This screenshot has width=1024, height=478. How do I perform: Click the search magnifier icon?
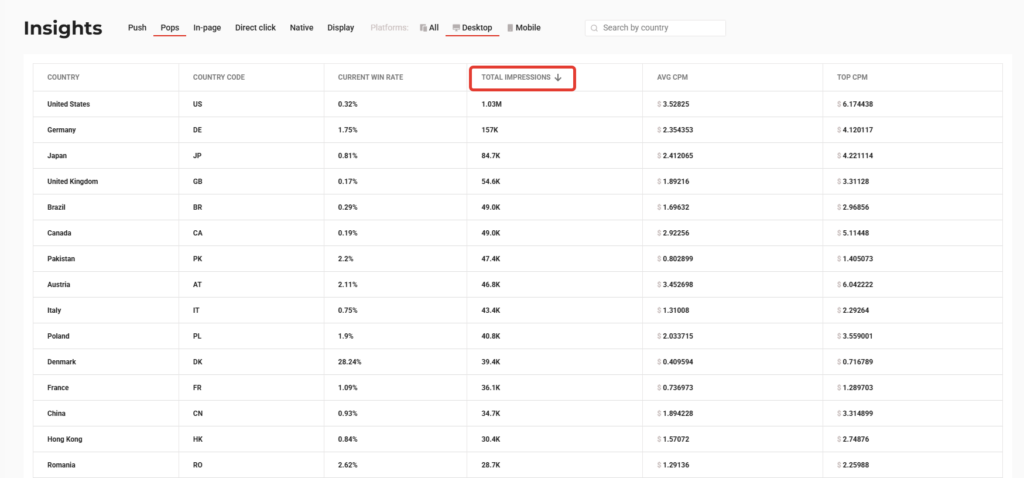[594, 28]
